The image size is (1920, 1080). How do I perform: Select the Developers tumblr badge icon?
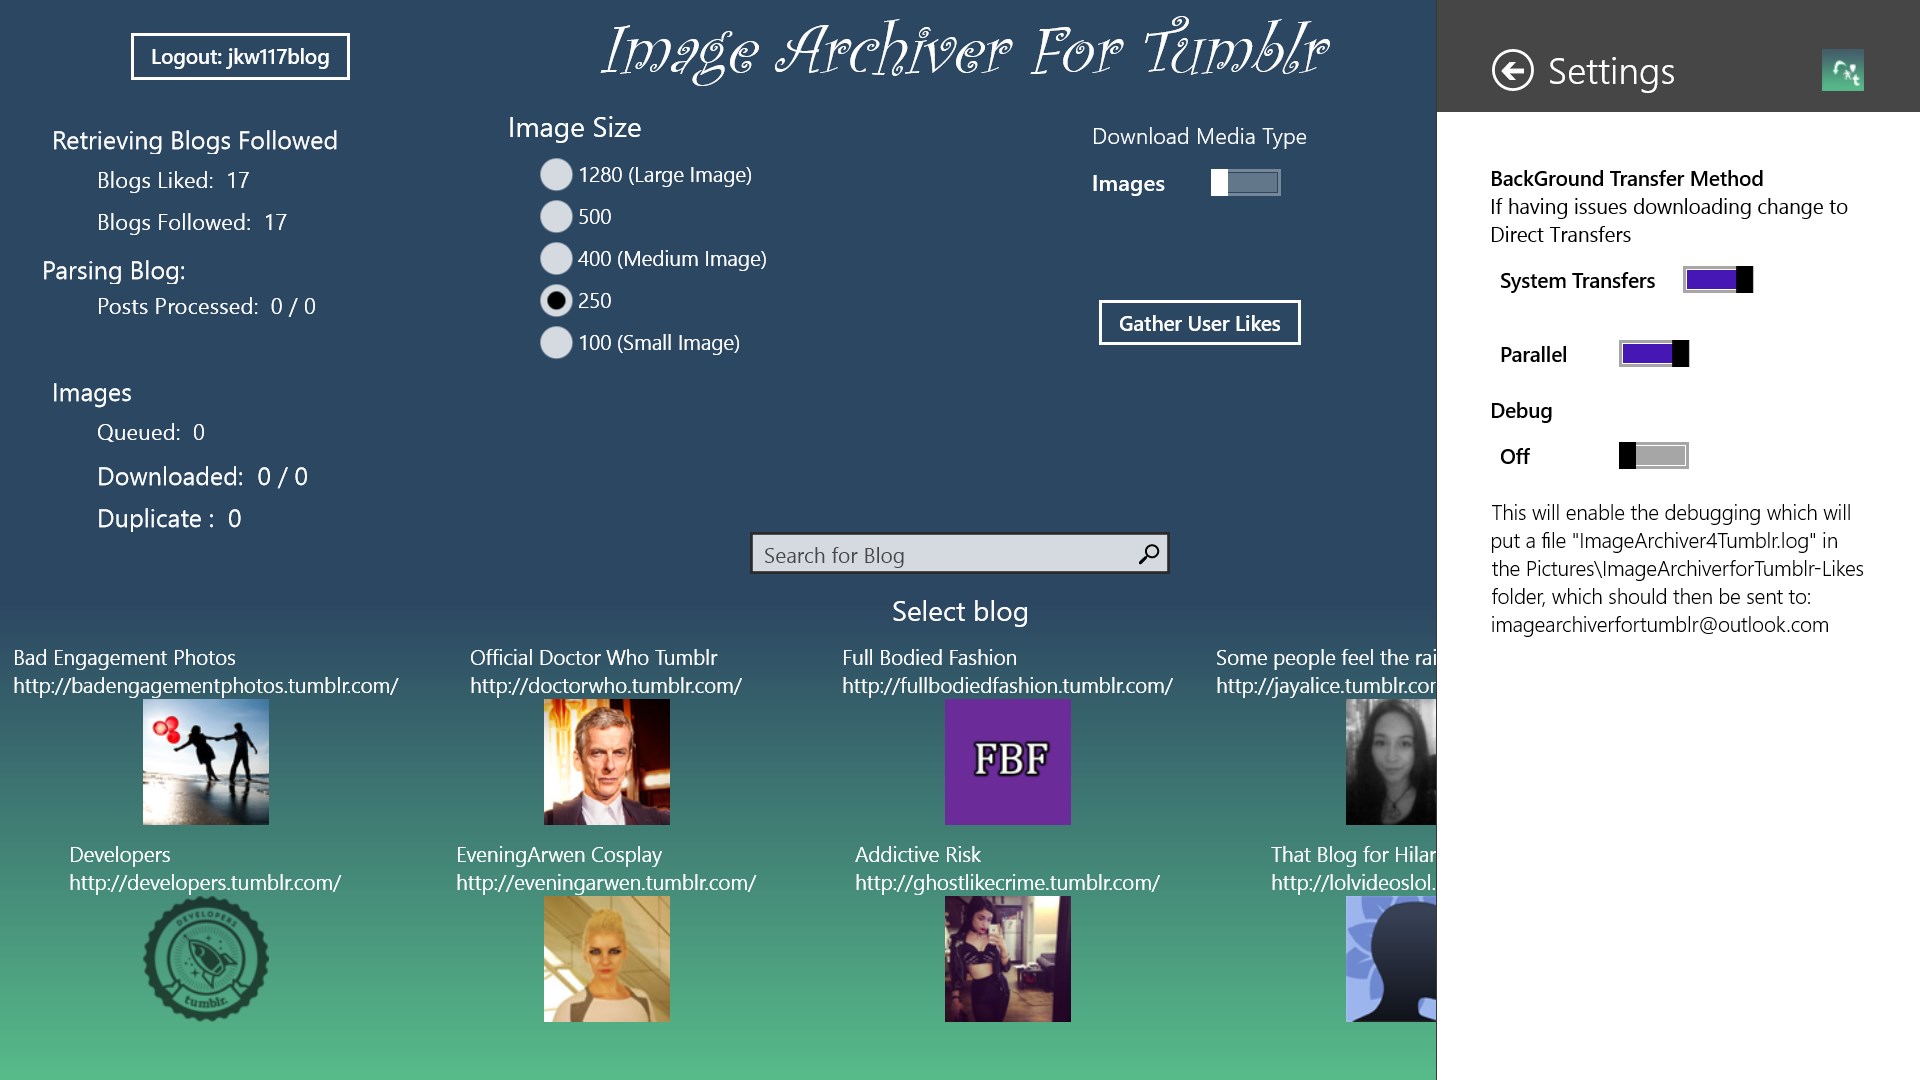206,959
